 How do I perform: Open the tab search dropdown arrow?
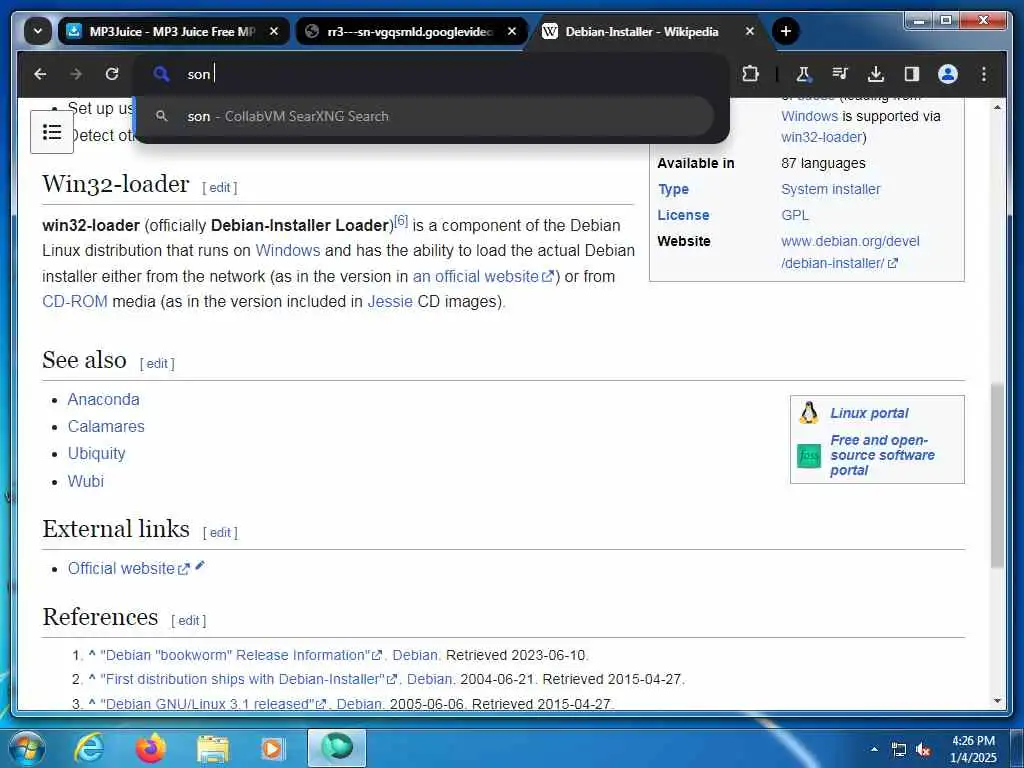pos(38,31)
